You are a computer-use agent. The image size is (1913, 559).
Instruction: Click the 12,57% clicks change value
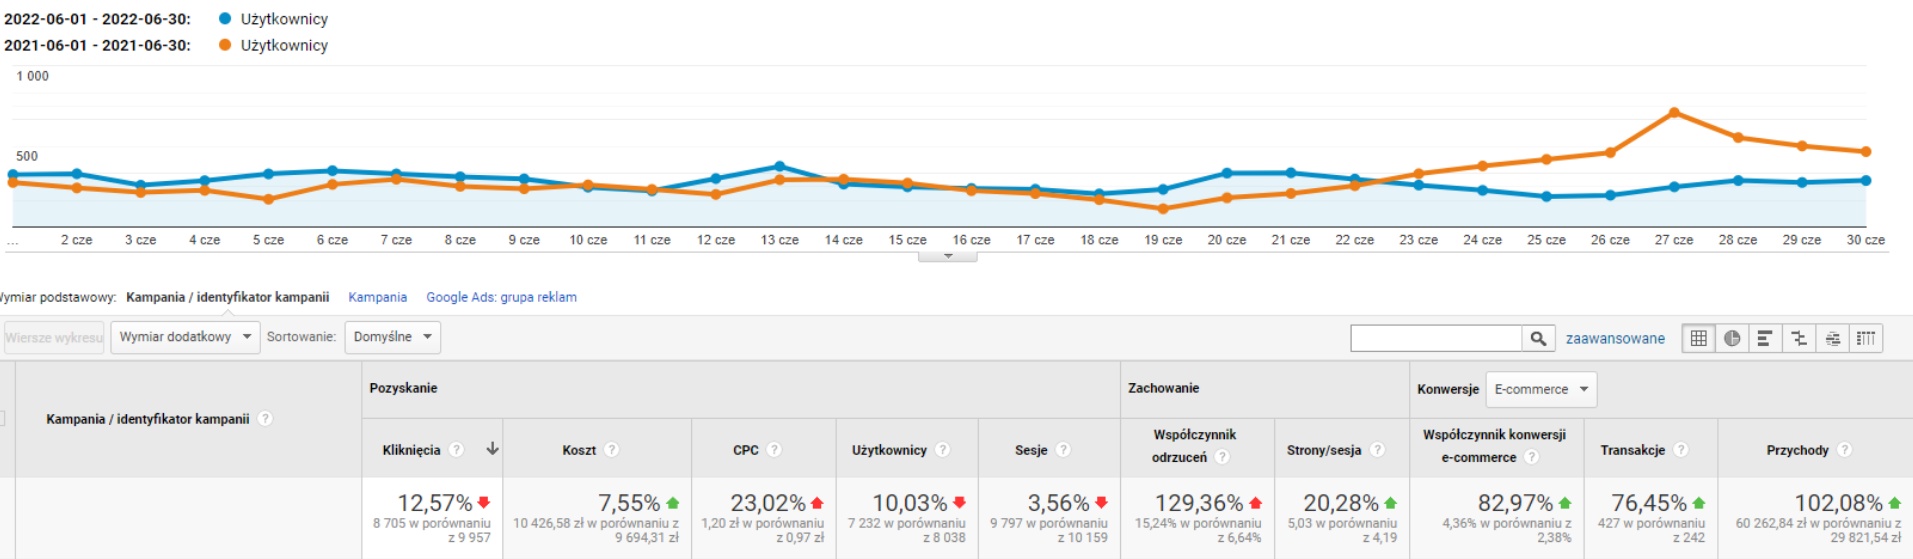(434, 503)
